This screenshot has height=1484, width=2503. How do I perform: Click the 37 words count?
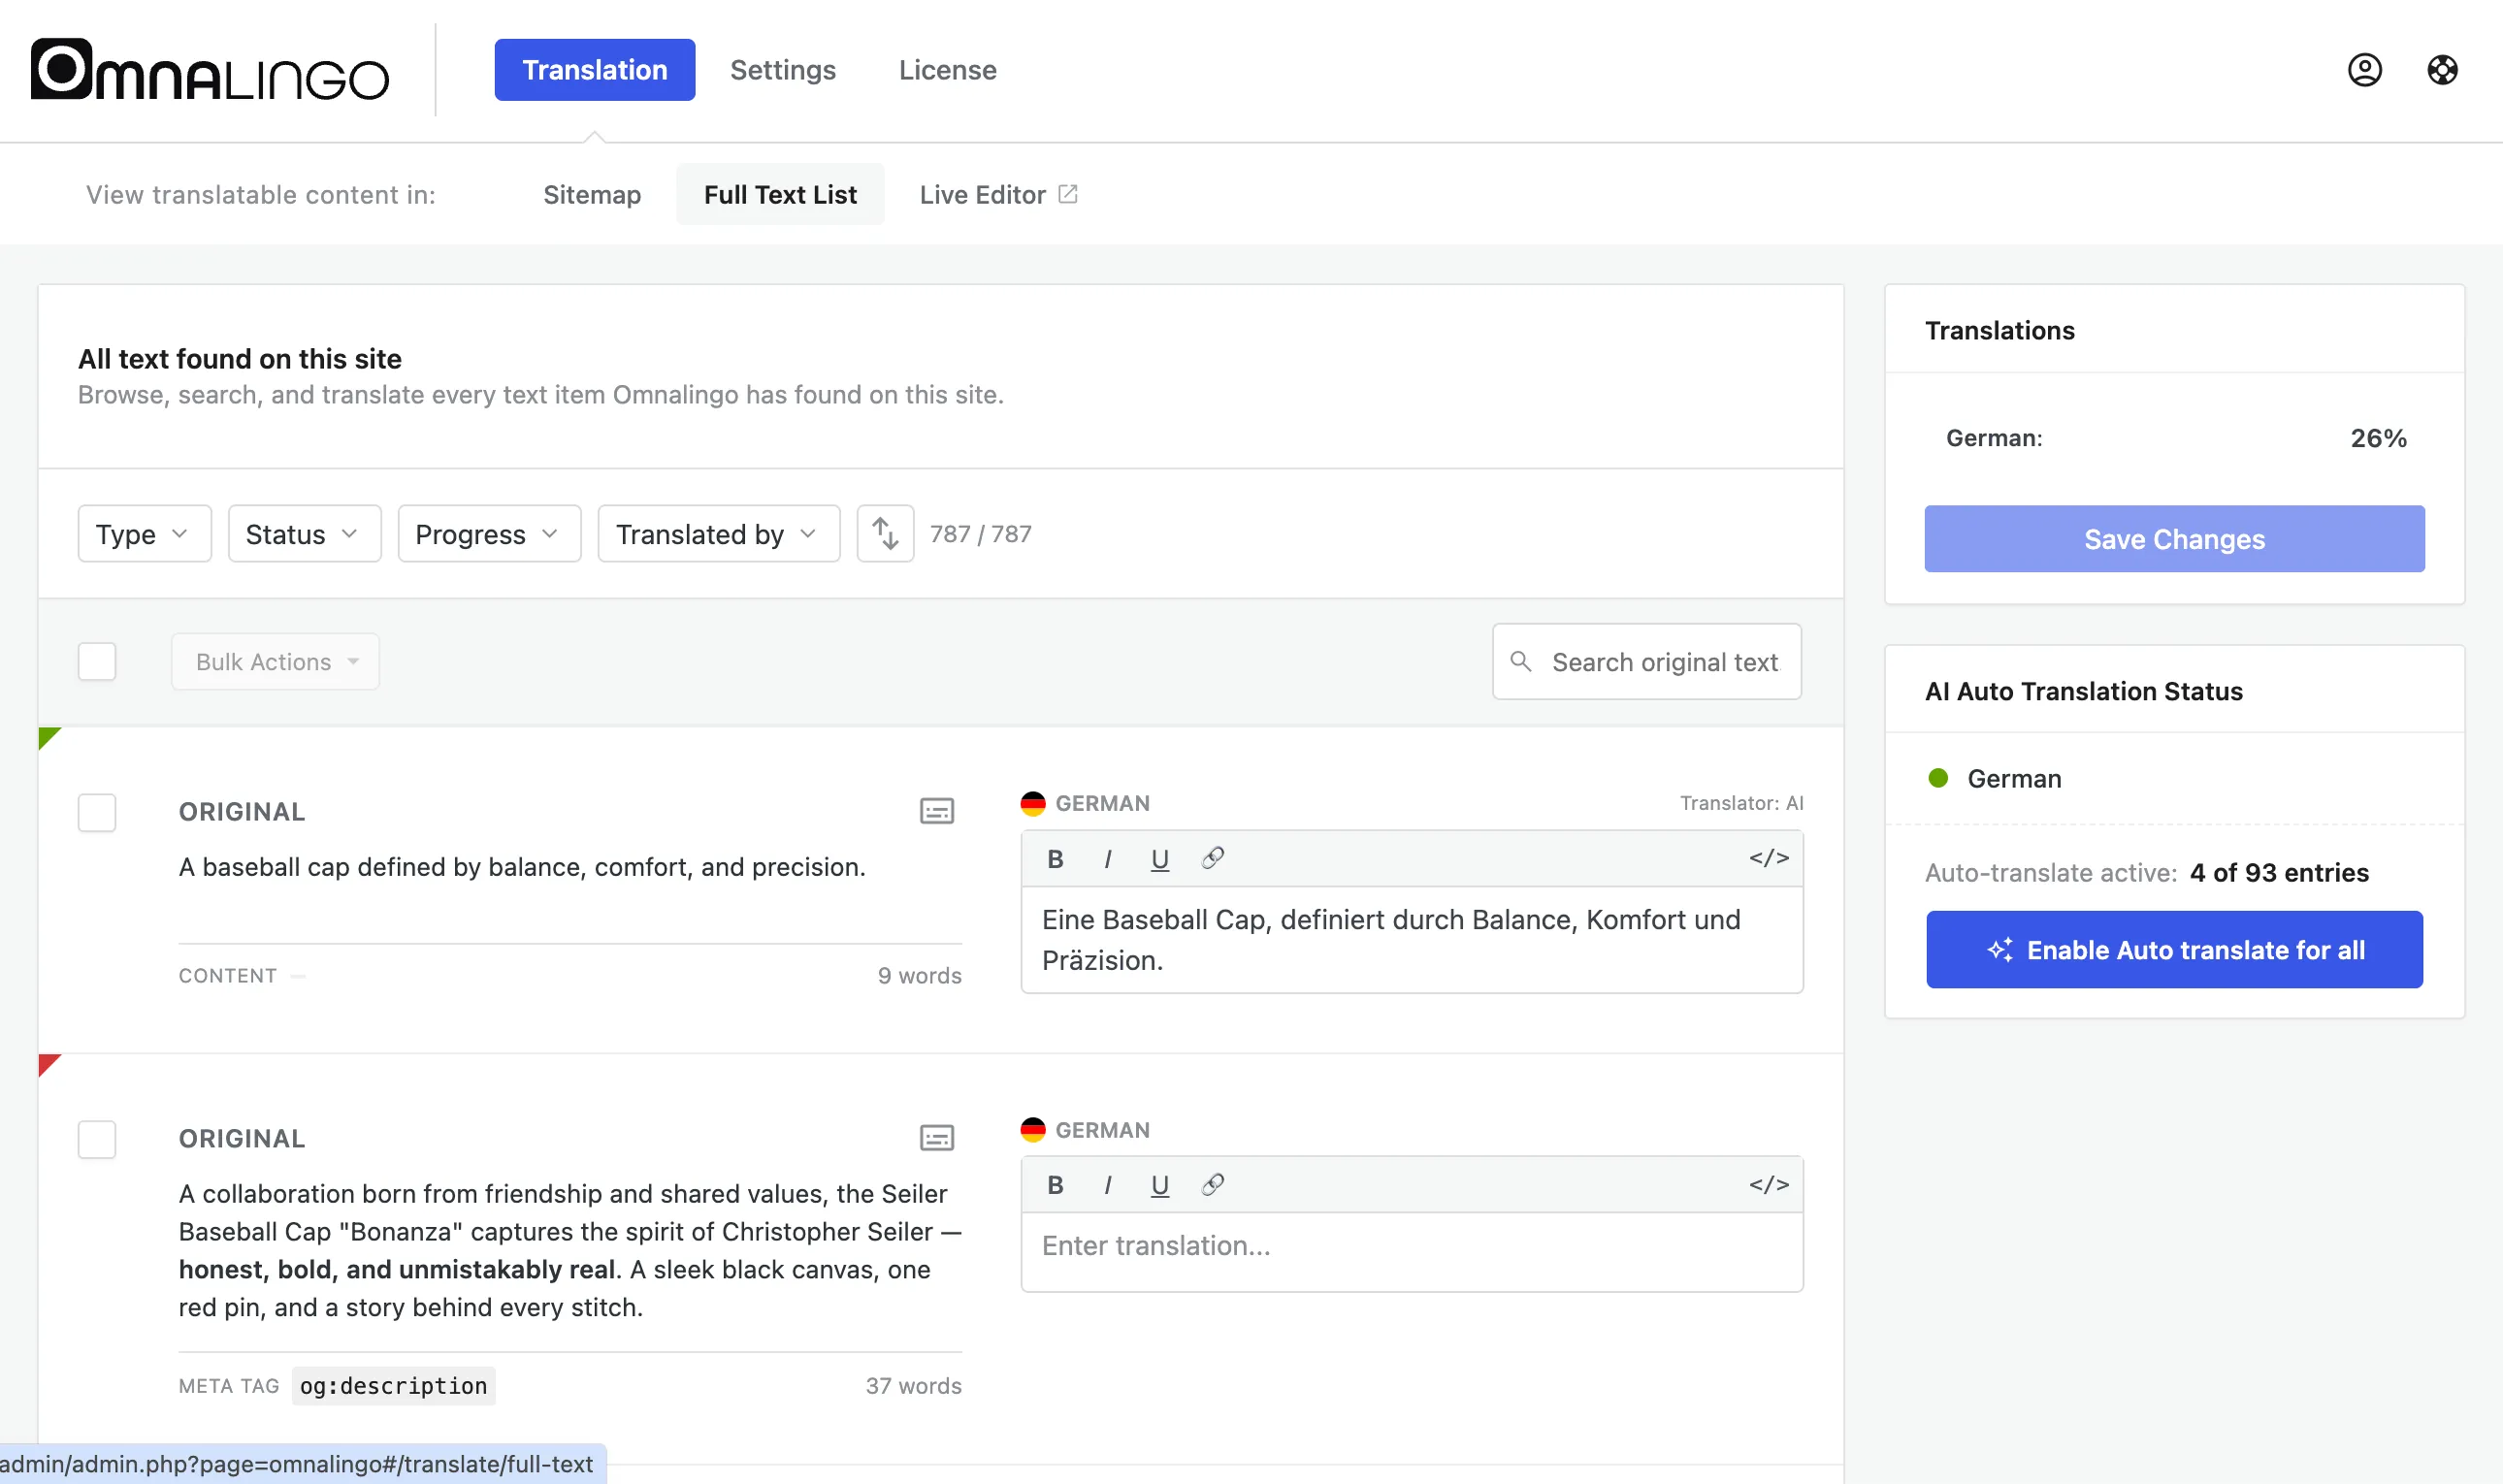click(913, 1386)
